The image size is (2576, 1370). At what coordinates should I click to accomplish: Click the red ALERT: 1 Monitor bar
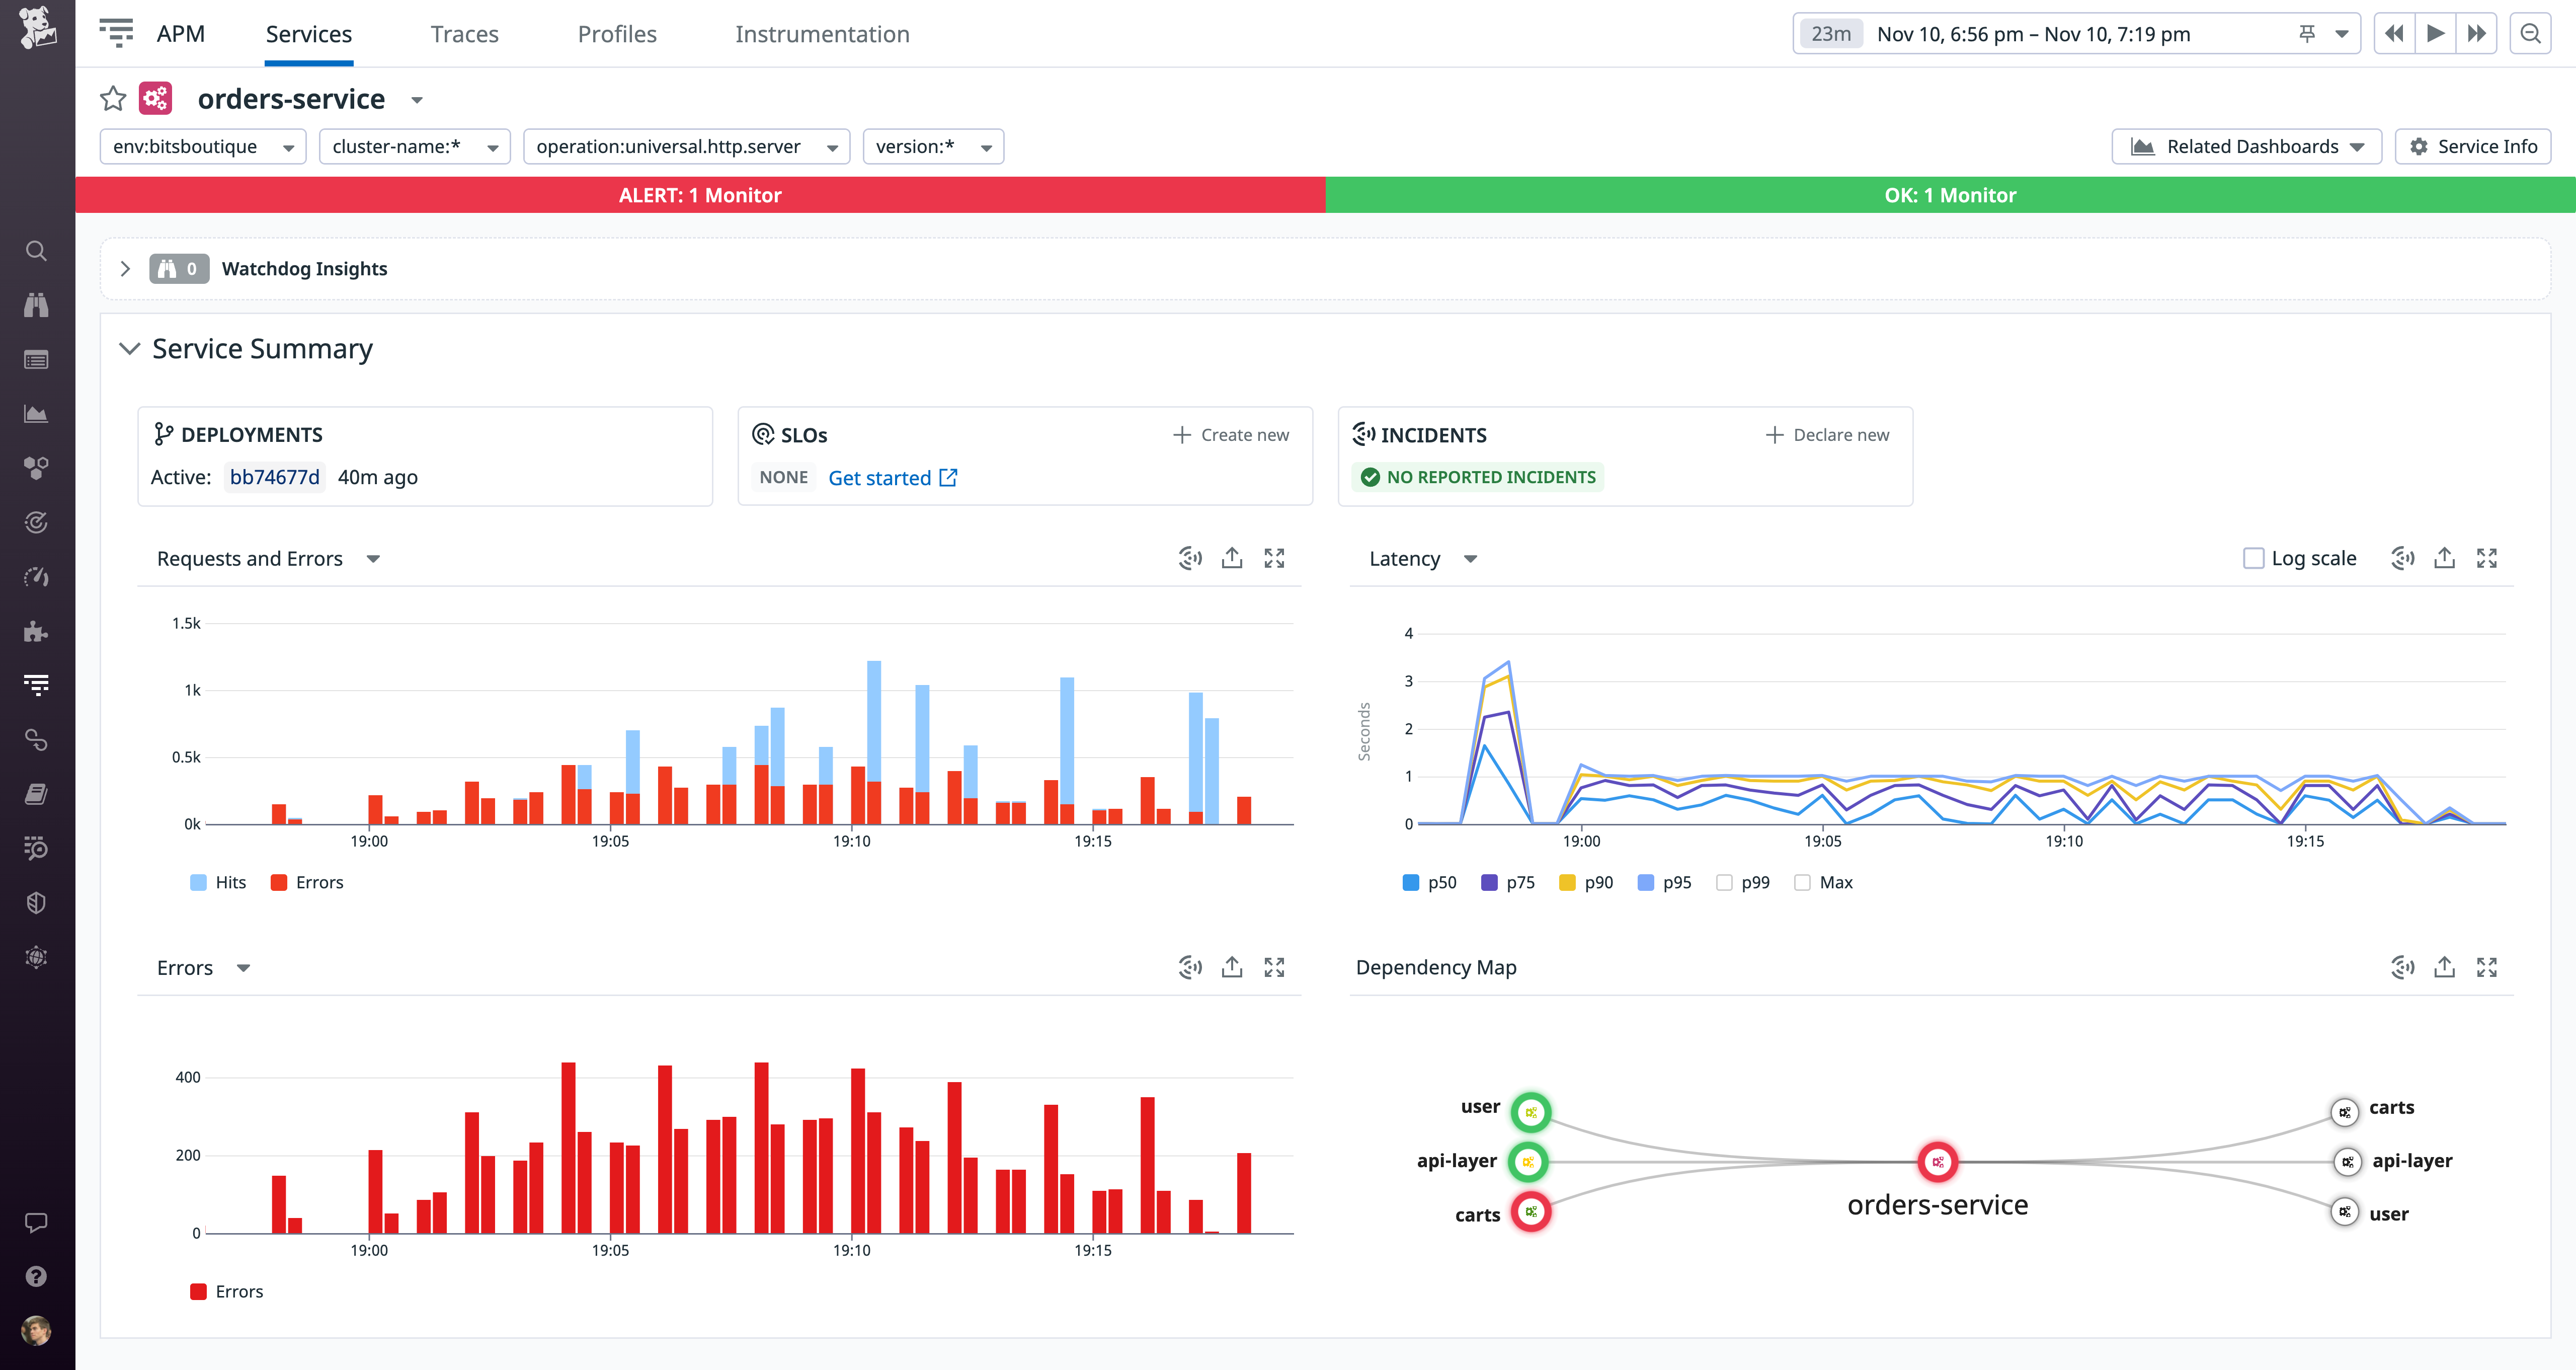(700, 195)
